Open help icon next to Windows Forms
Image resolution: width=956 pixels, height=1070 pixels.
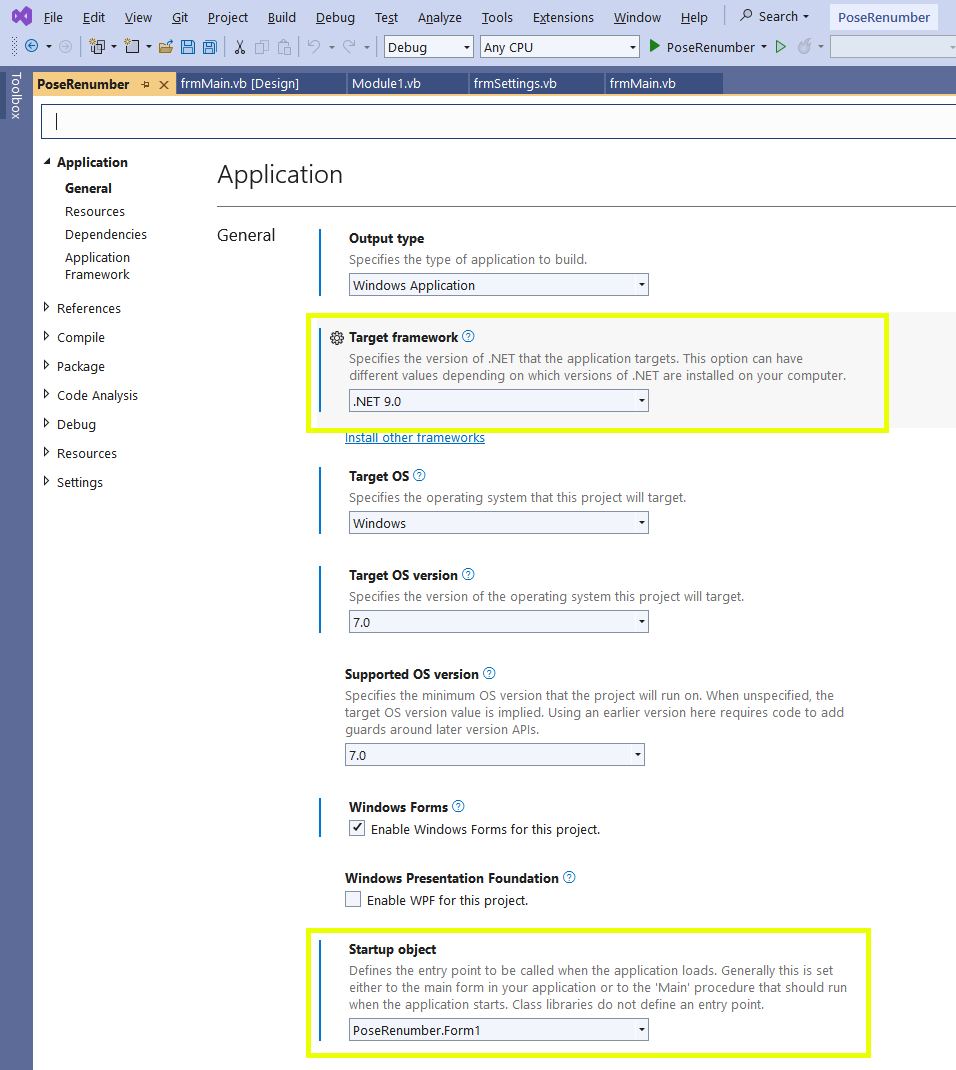(459, 806)
